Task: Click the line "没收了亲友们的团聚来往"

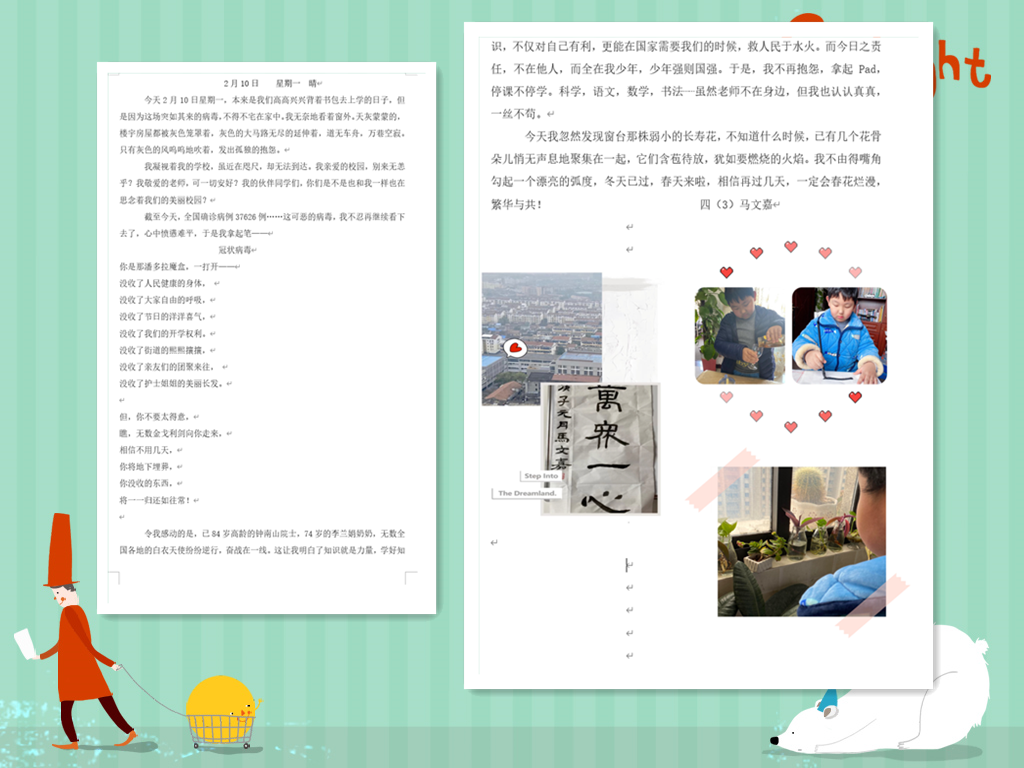Action: (x=167, y=367)
